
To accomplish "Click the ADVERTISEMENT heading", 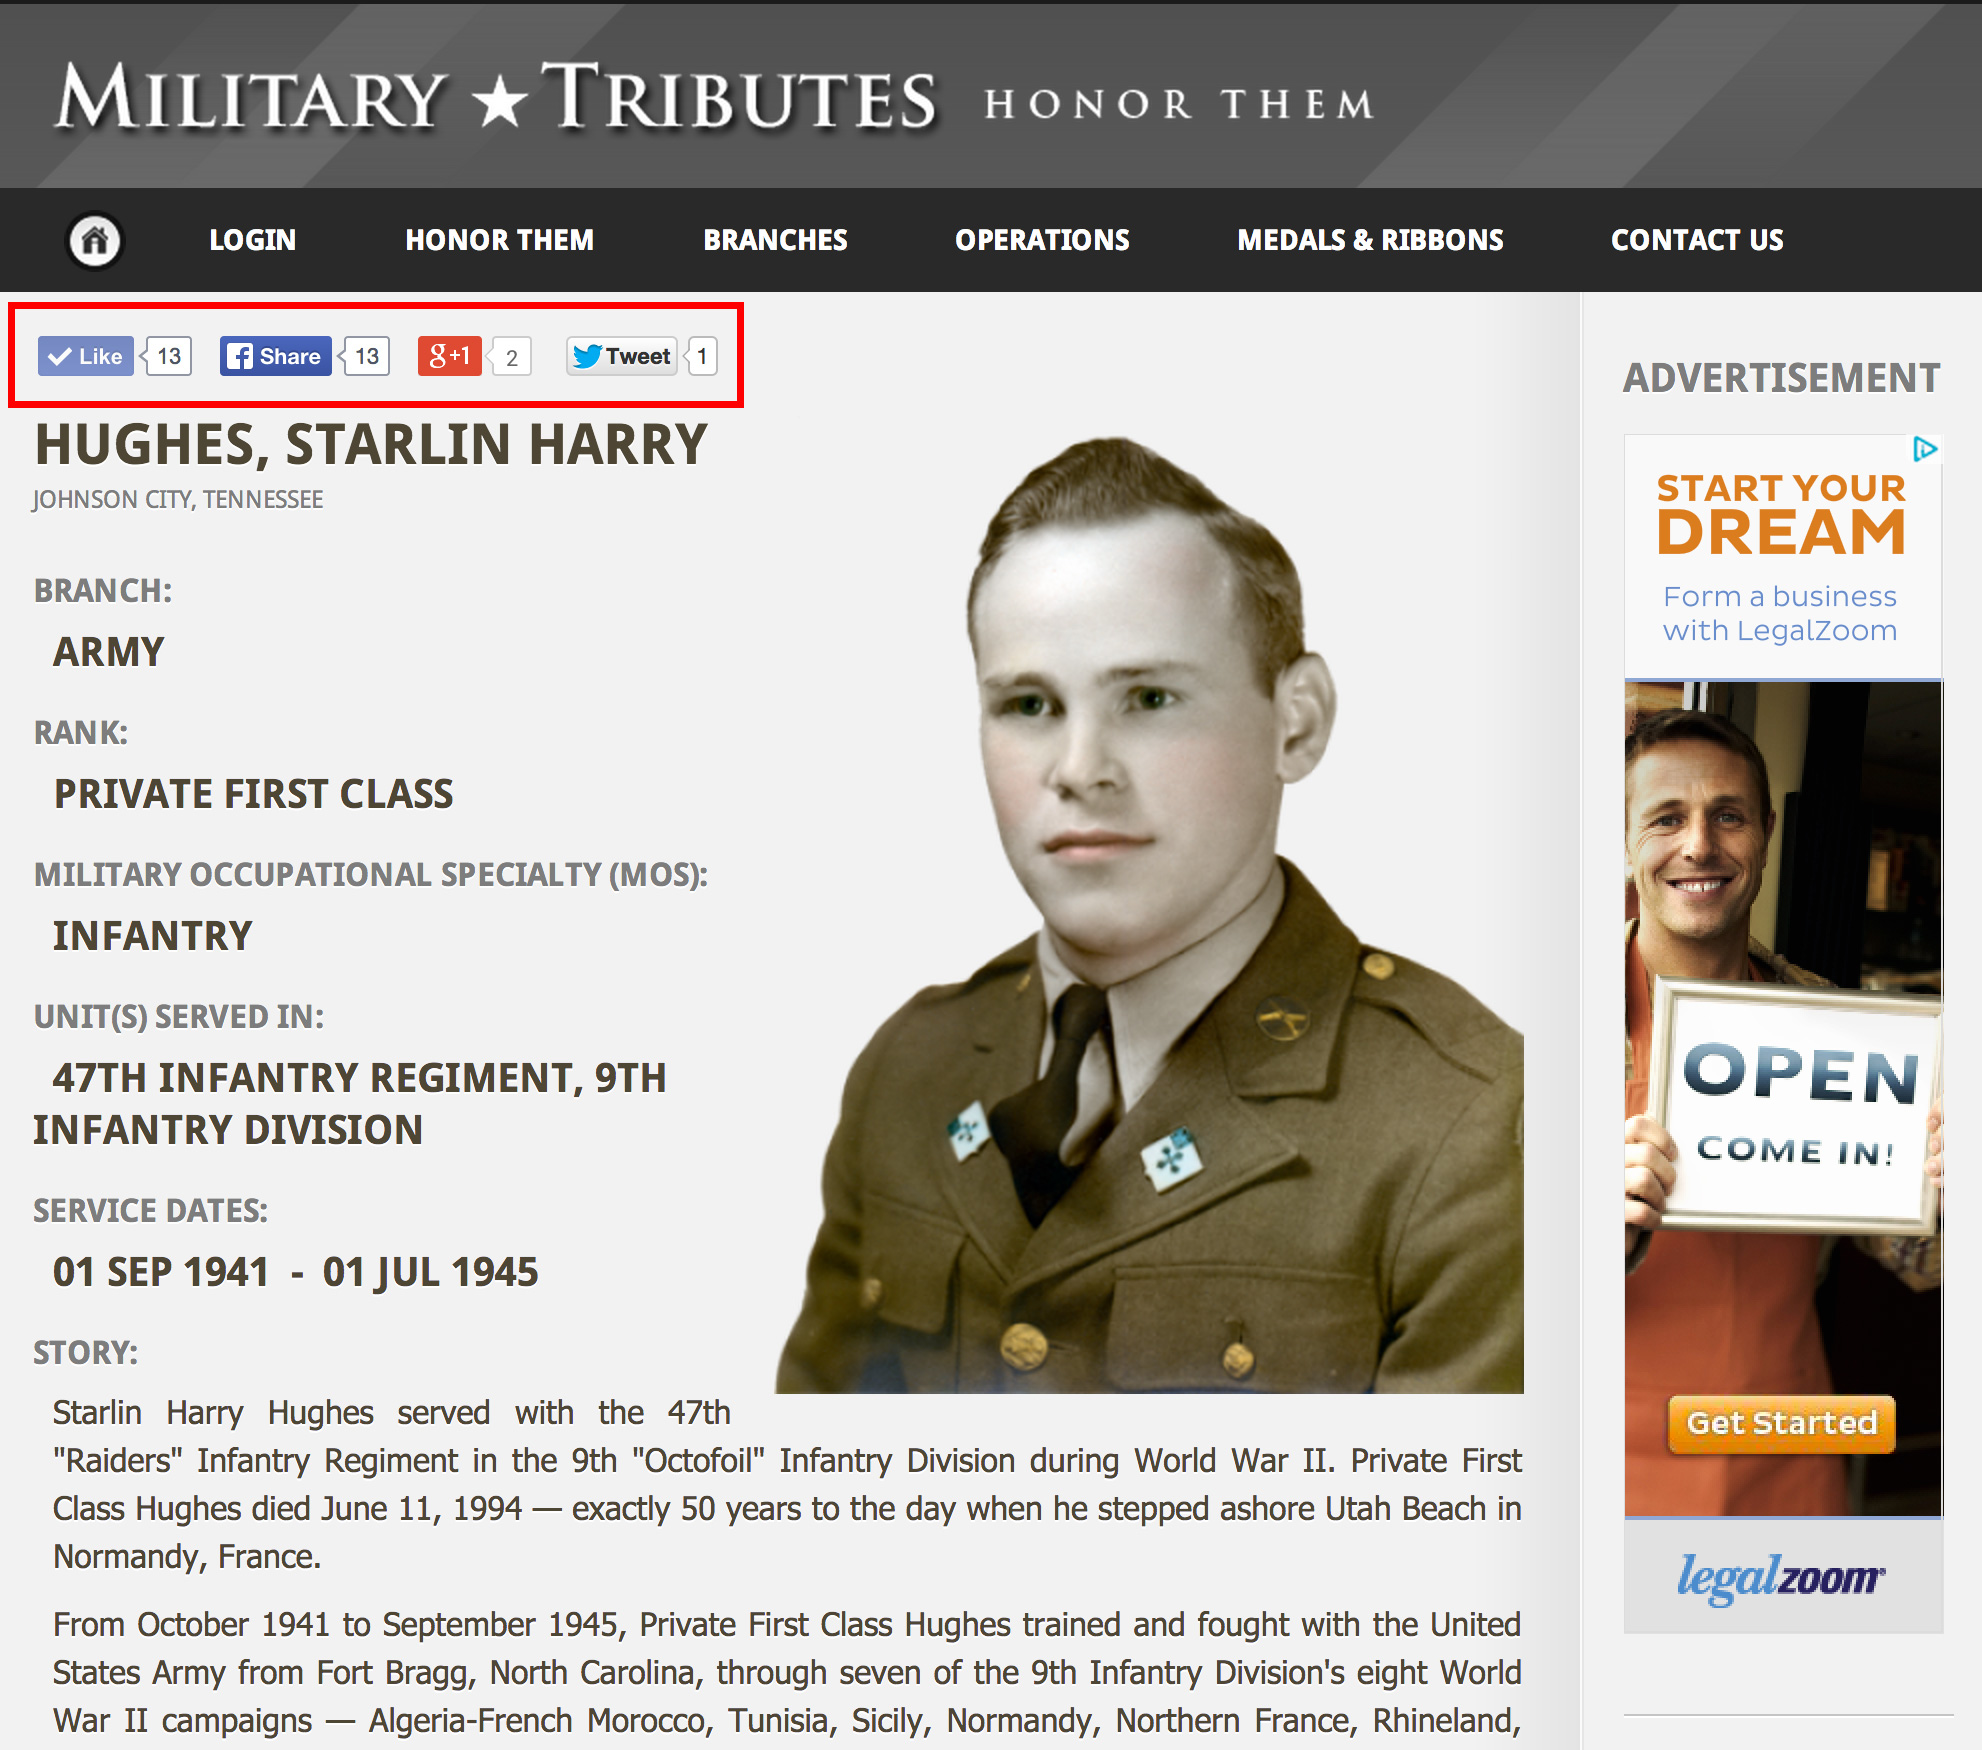I will [1782, 378].
